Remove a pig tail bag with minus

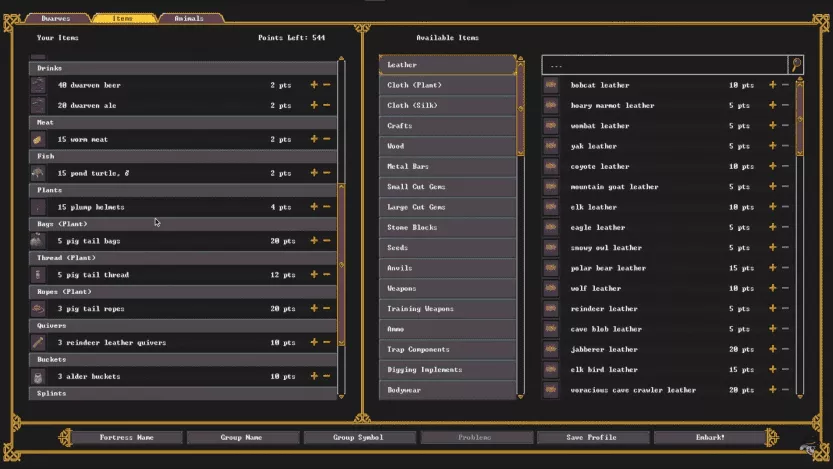327,241
